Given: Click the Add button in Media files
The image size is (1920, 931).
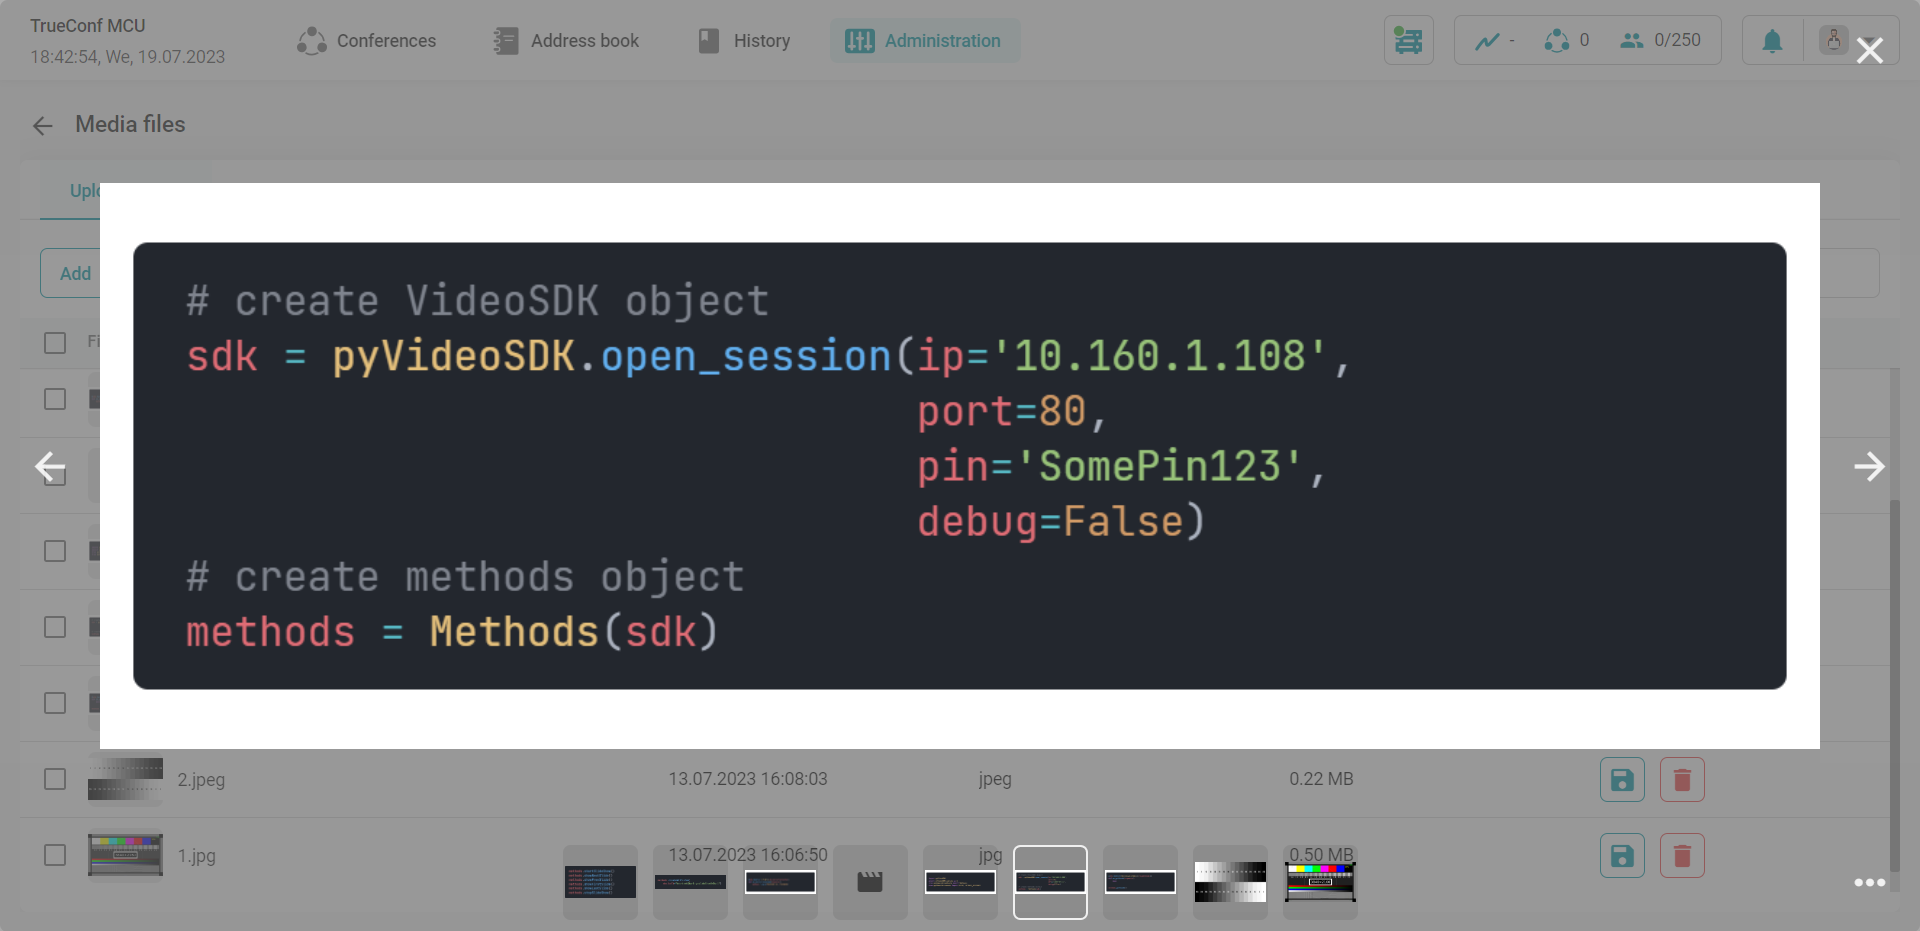Looking at the screenshot, I should pyautogui.click(x=75, y=273).
